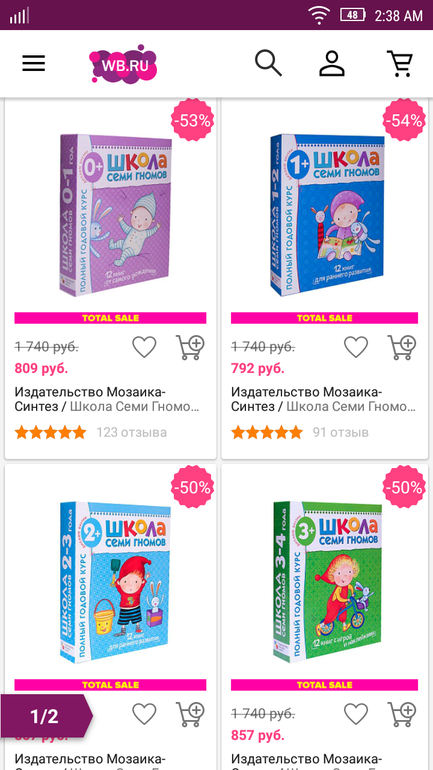
Task: Favorite the 792 руб. product with heart
Action: coord(356,347)
